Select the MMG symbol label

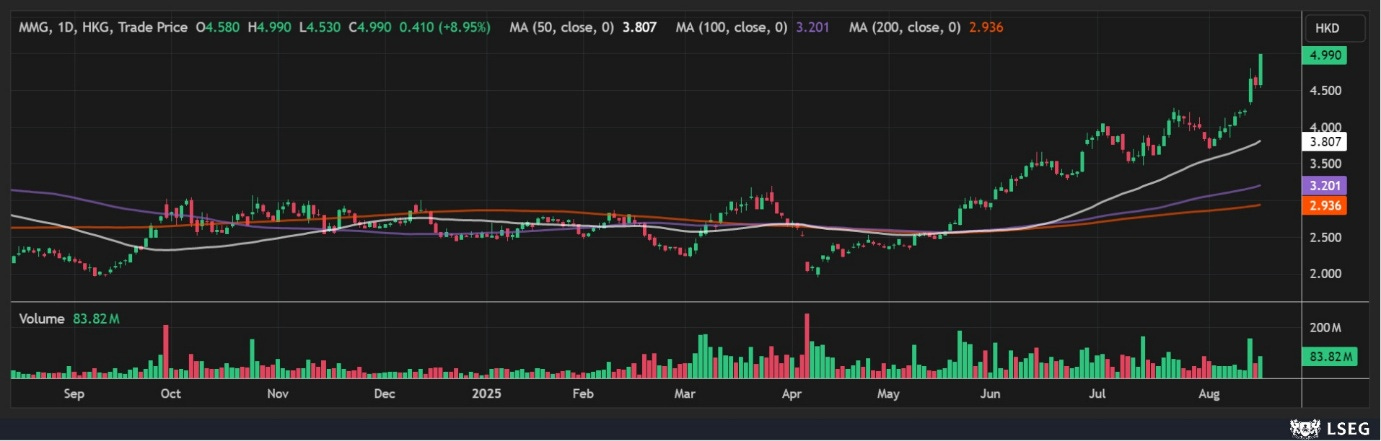pos(33,27)
